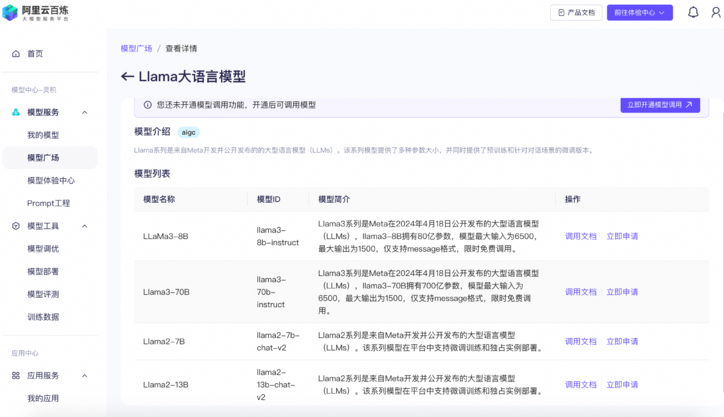Select the Llama3-70B model name cell
Viewport: 724px width, 417px height.
(x=166, y=292)
